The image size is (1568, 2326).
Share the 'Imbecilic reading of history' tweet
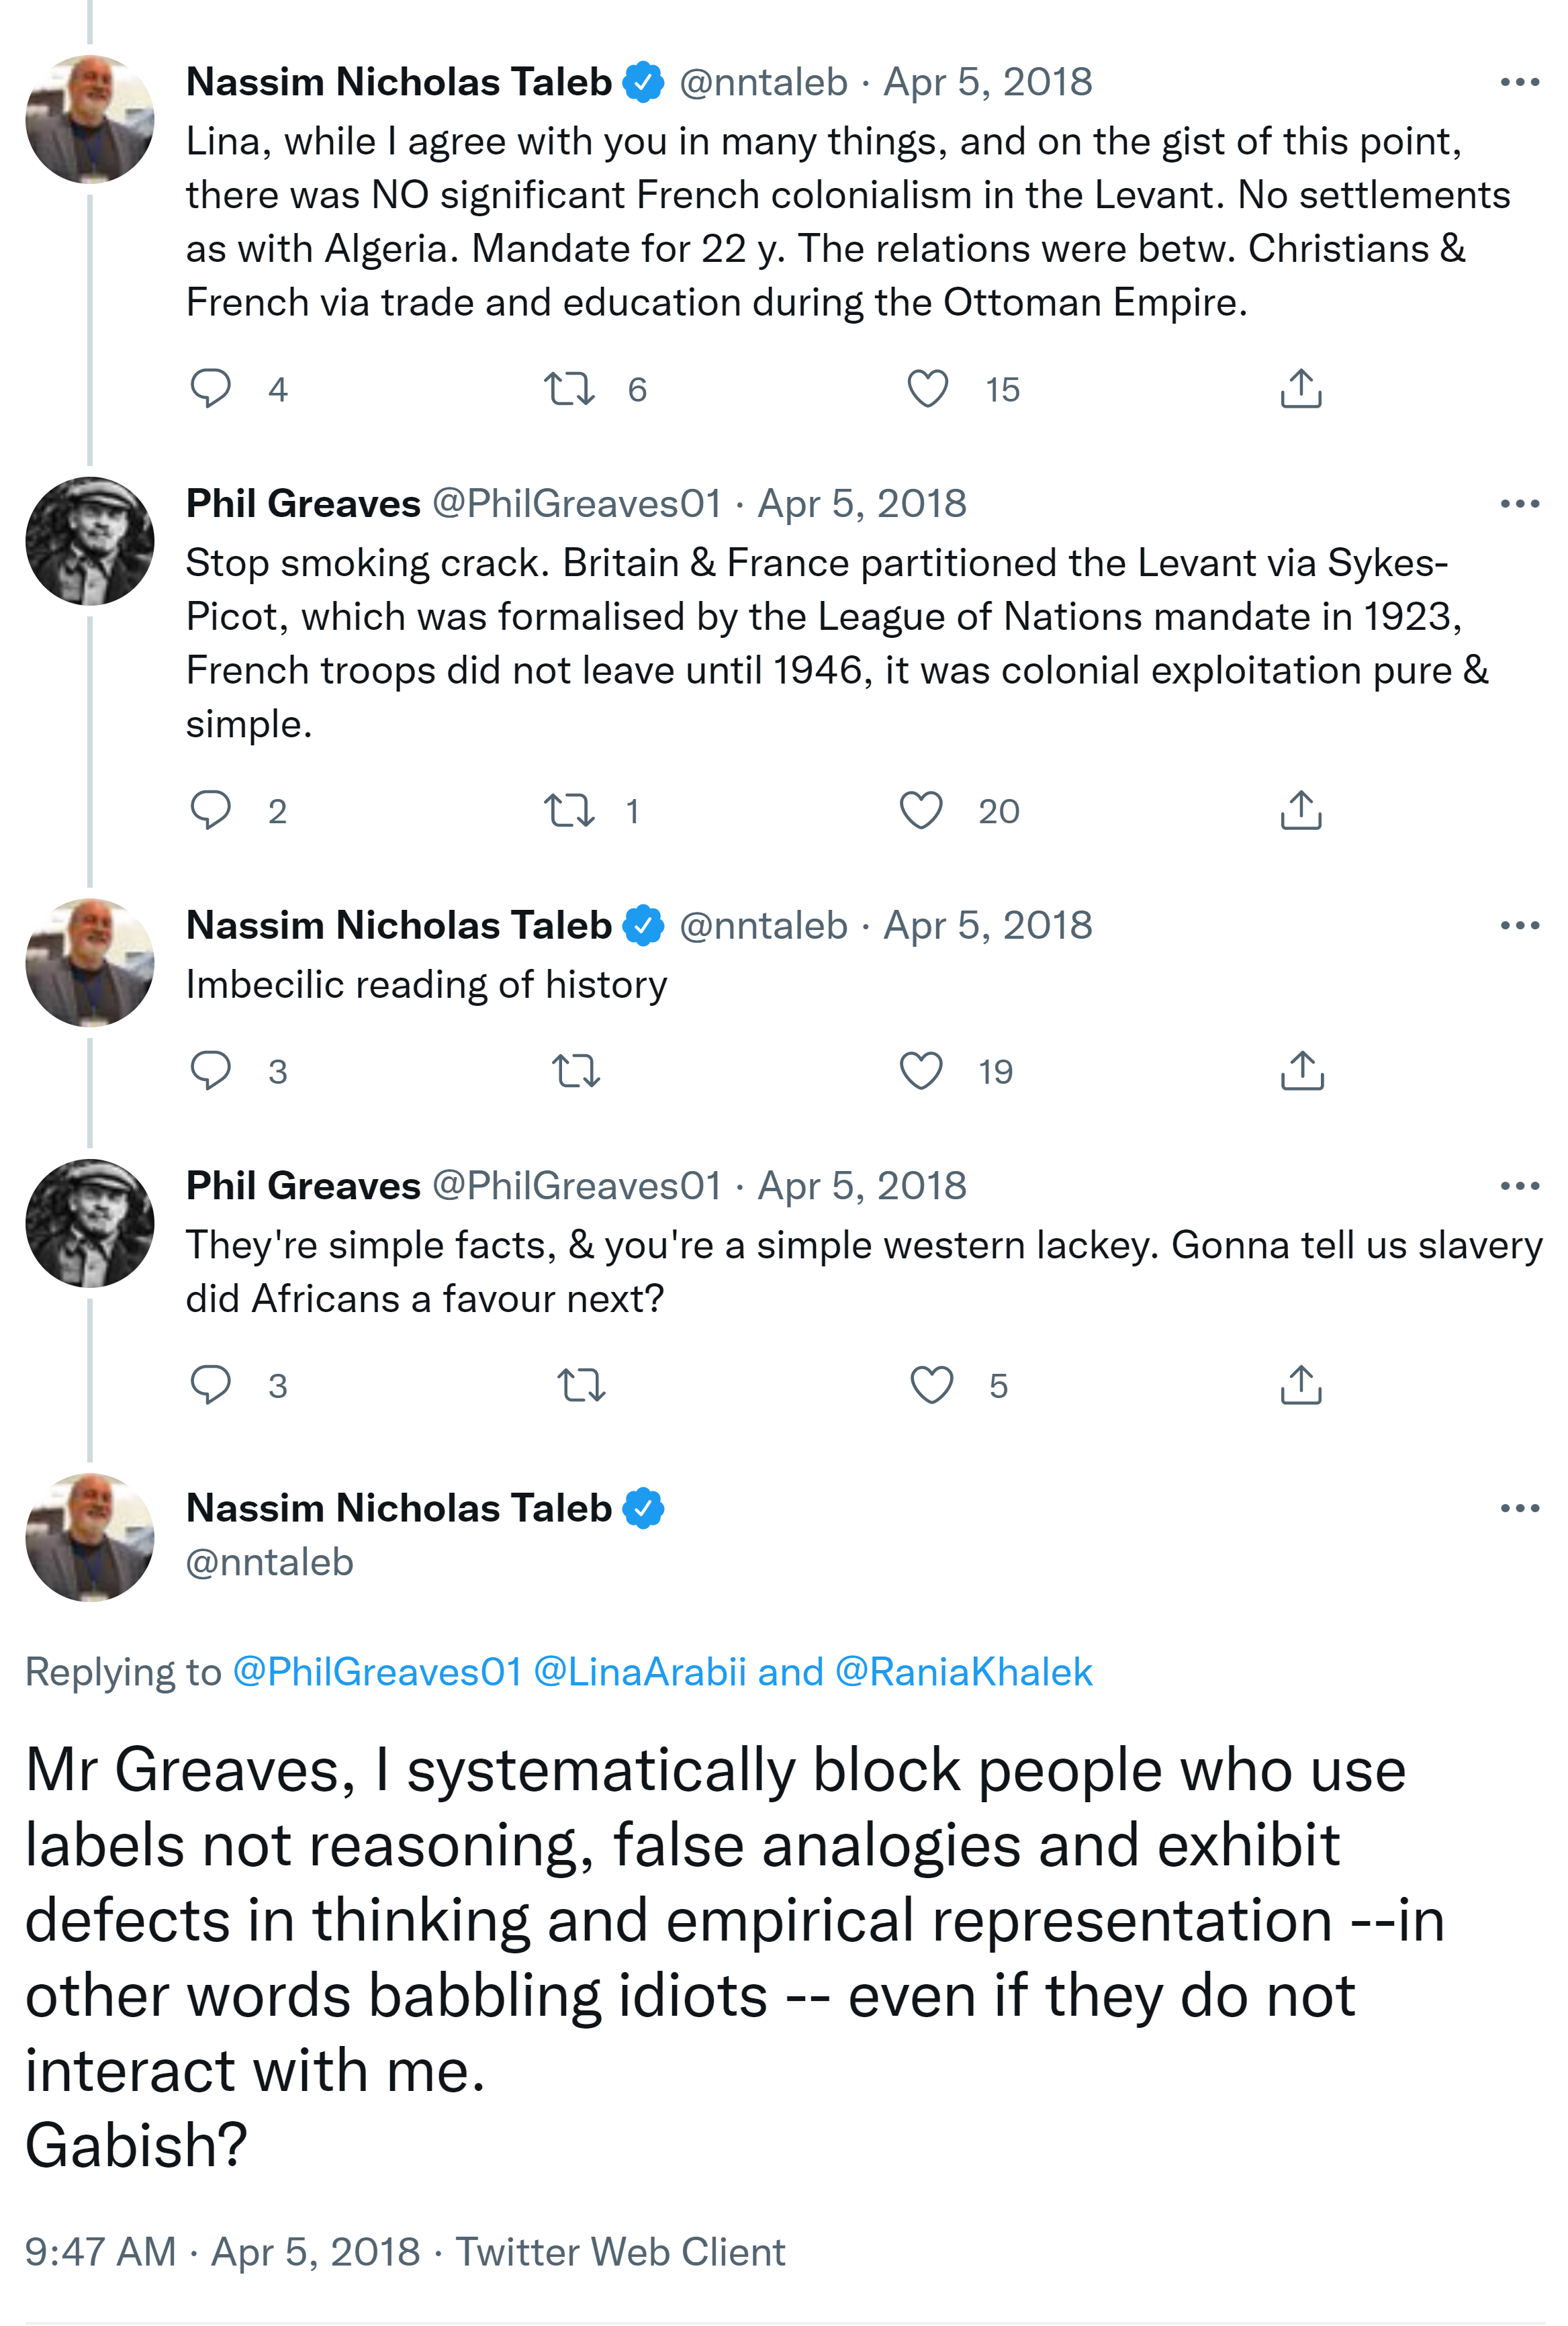(x=1301, y=1070)
